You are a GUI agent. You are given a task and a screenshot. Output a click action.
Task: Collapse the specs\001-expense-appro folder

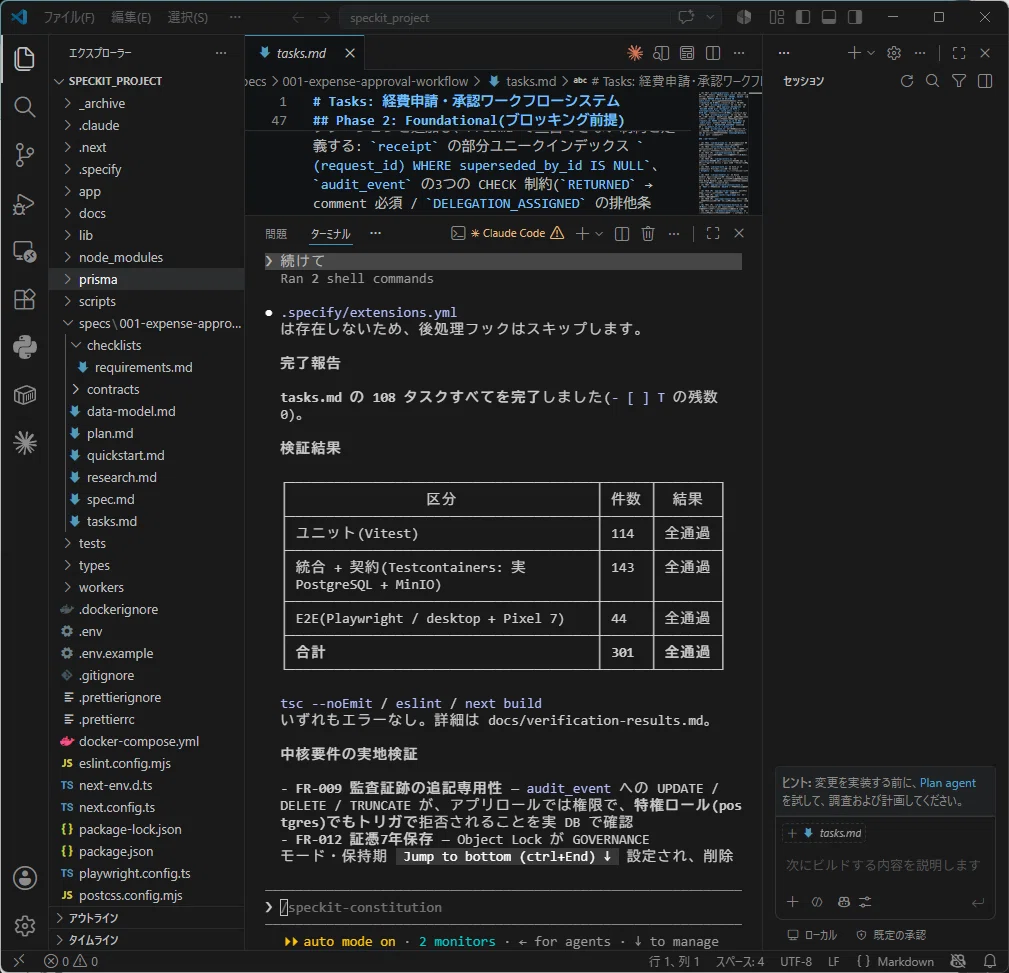pyautogui.click(x=147, y=323)
